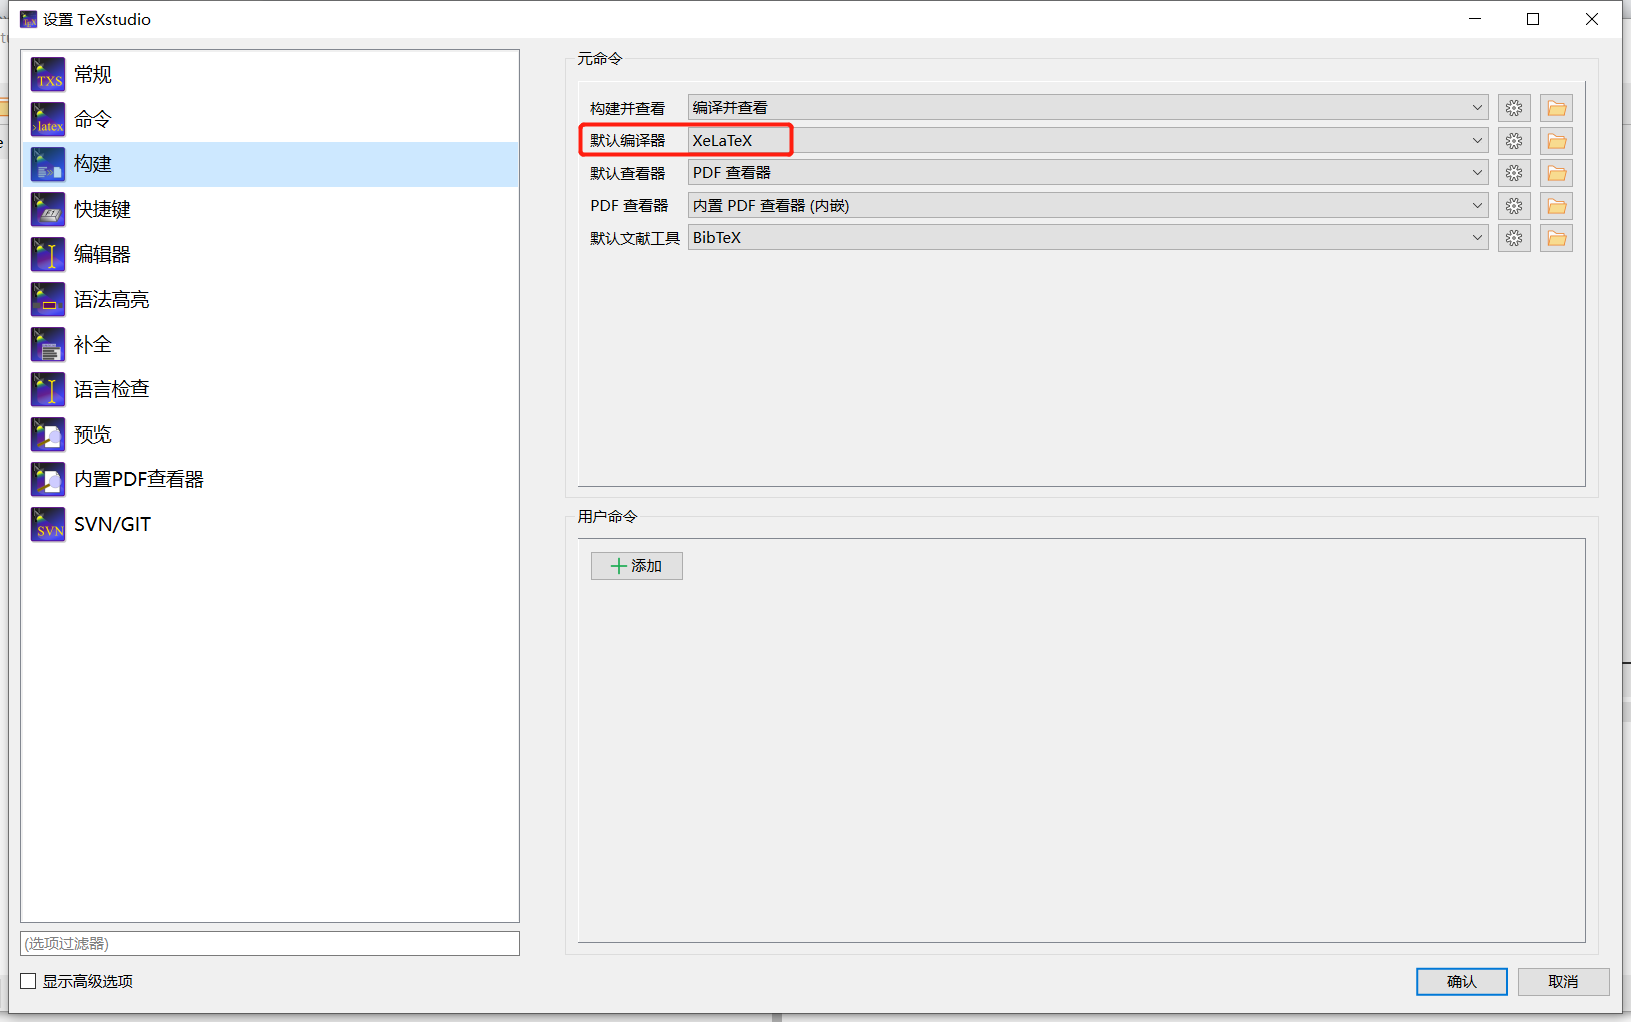Image resolution: width=1631 pixels, height=1022 pixels.
Task: Cancel the dialog with 取消 button
Action: click(1563, 982)
